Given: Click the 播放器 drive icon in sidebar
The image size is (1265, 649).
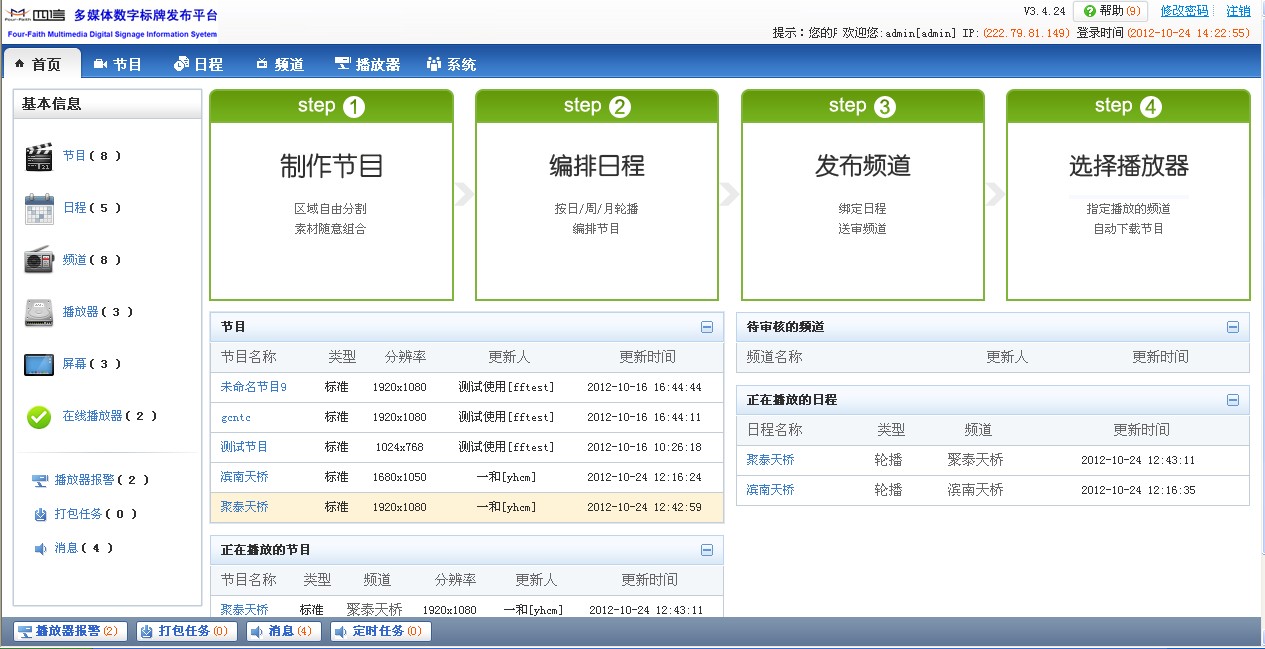Looking at the screenshot, I should (x=39, y=313).
